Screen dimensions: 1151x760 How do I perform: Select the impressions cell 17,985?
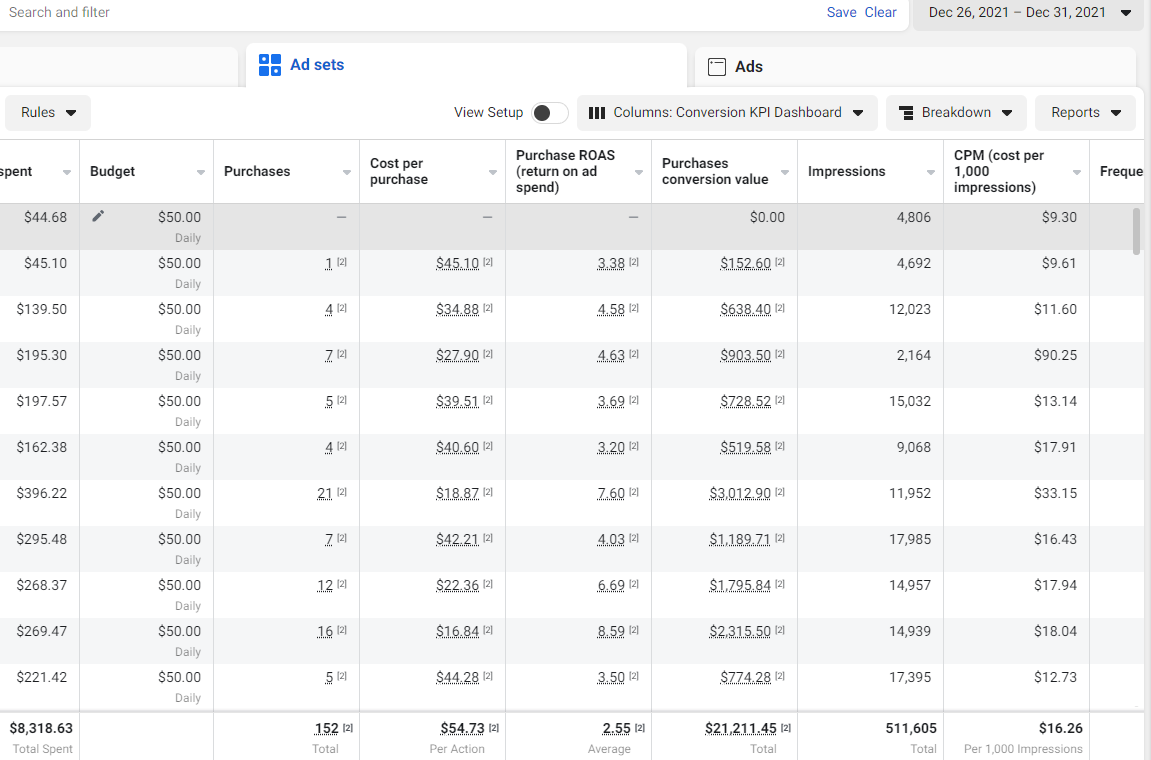click(909, 540)
